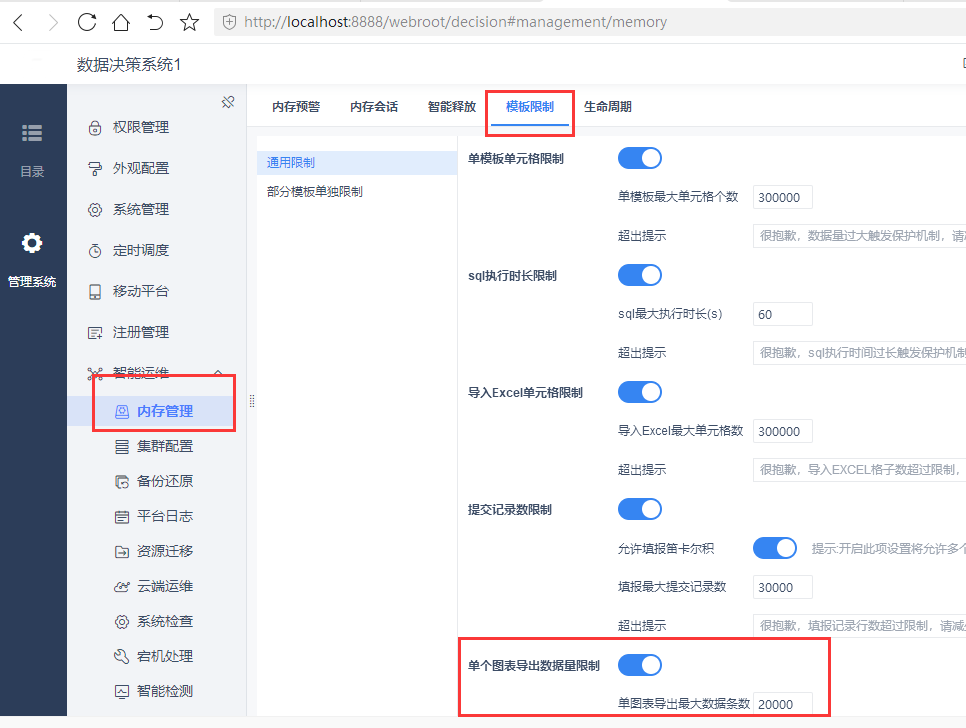Image resolution: width=966 pixels, height=728 pixels.
Task: Click the sql最大执行时长 input field
Action: click(x=782, y=314)
